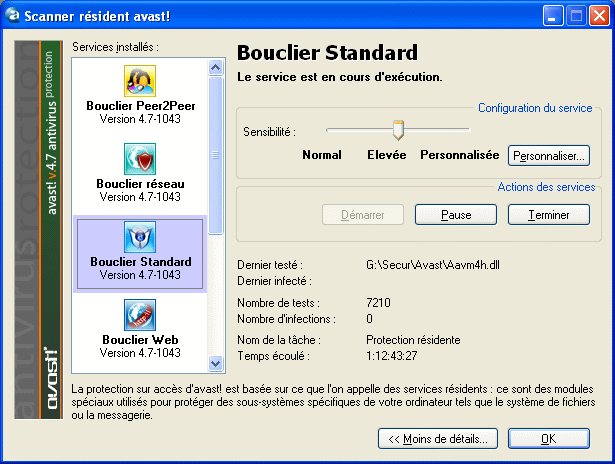Click the disabled Démarrer button
The height and width of the screenshot is (464, 615).
(363, 215)
